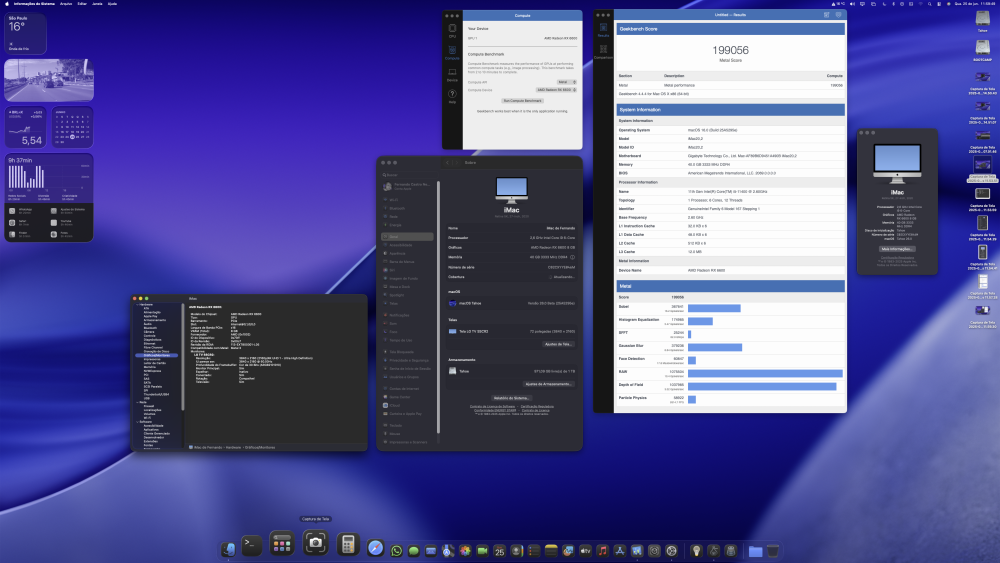This screenshot has width=1000, height=563.
Task: Open Help icon in Geekbench sidebar
Action: (452, 96)
